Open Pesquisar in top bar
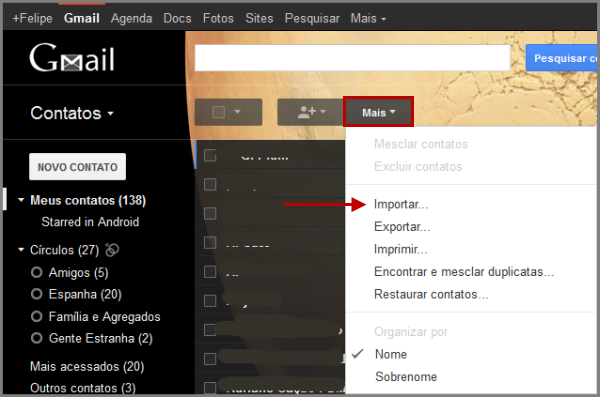The width and height of the screenshot is (600, 397). 312,18
